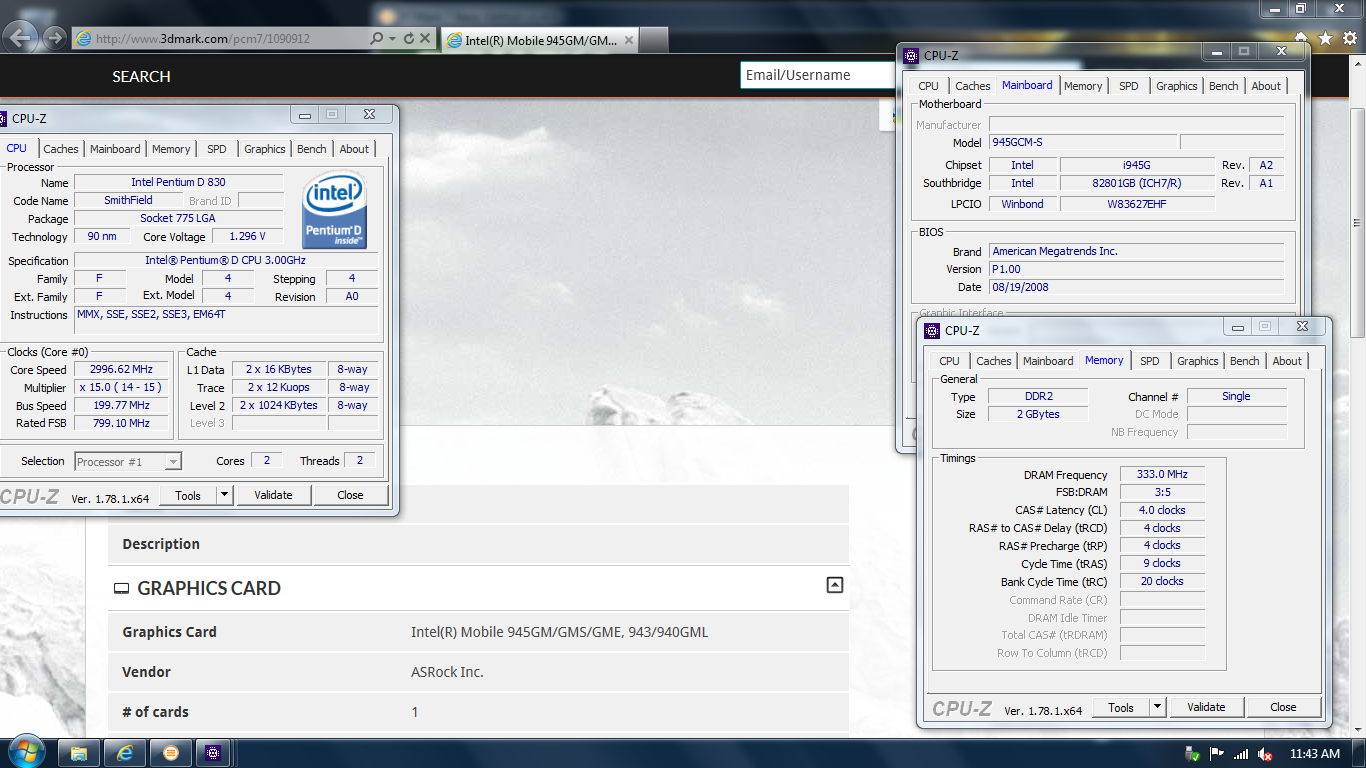Screen dimensions: 1366x768
Task: Click Close button in the Memory window
Action: click(x=1283, y=707)
